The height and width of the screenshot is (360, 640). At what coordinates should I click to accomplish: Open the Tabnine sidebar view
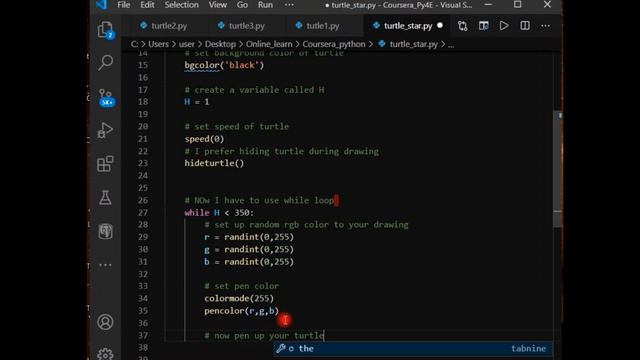tap(105, 231)
